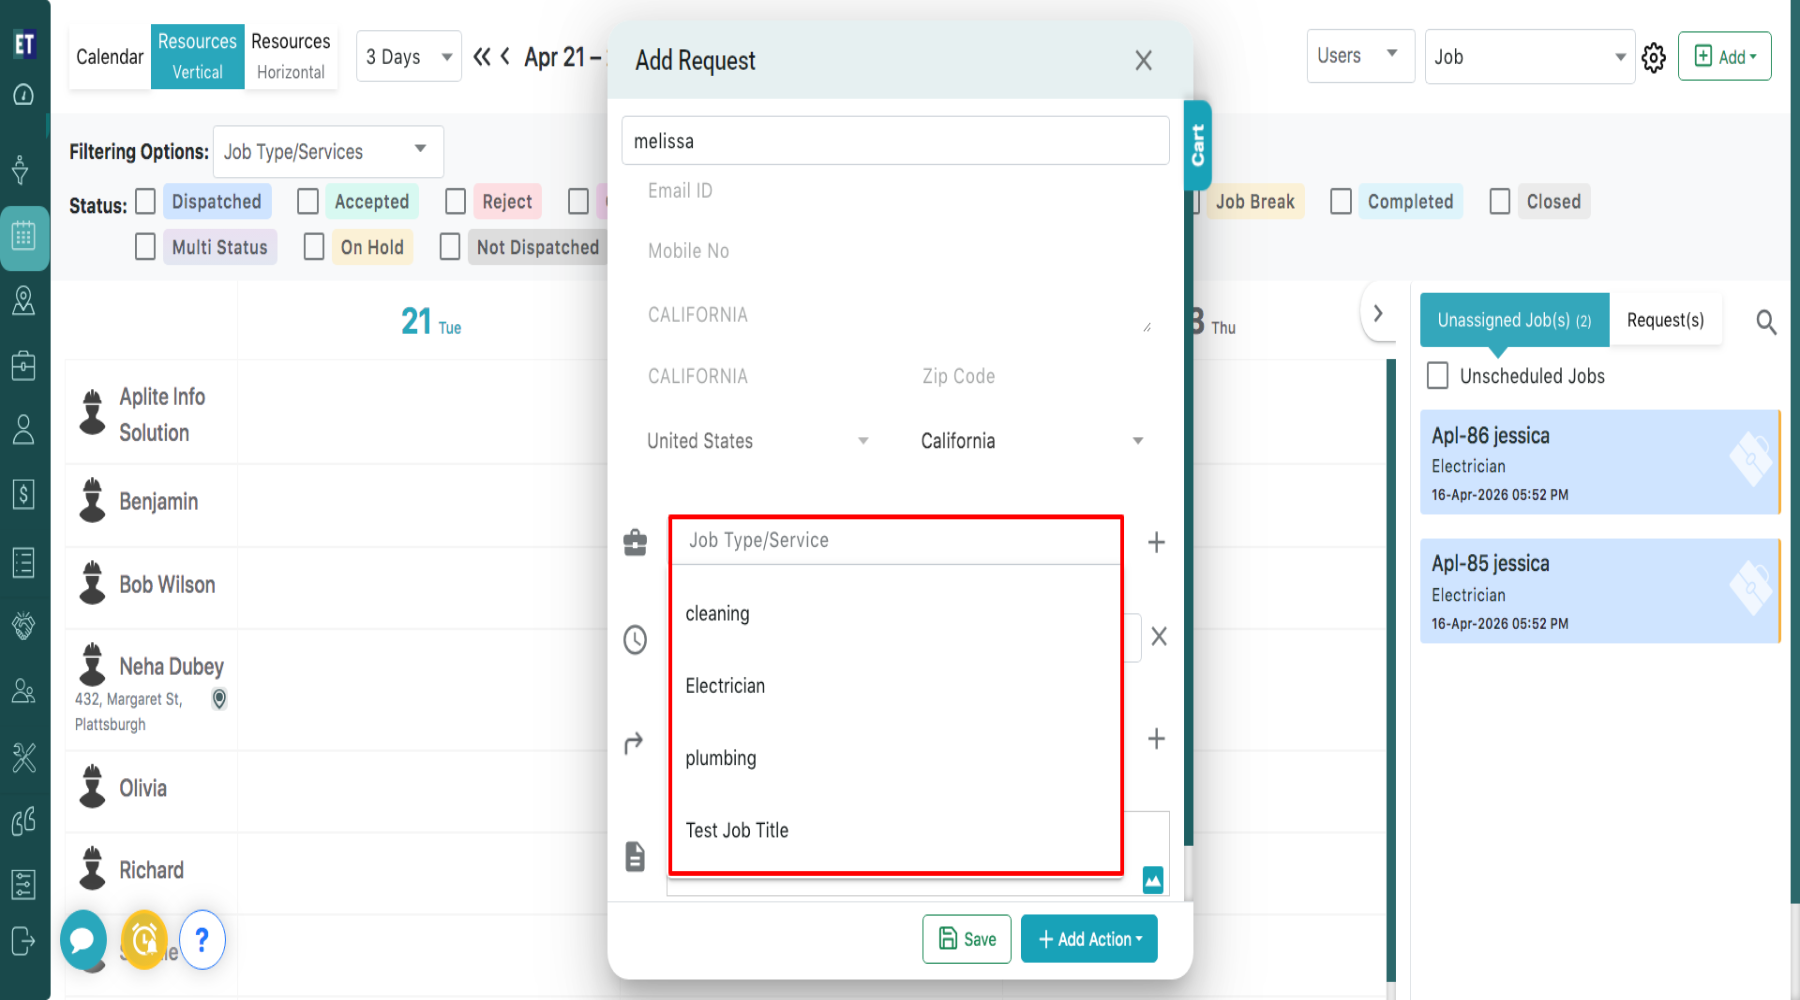This screenshot has height=1000, width=1800.
Task: Open the Cart side tab
Action: tap(1197, 146)
